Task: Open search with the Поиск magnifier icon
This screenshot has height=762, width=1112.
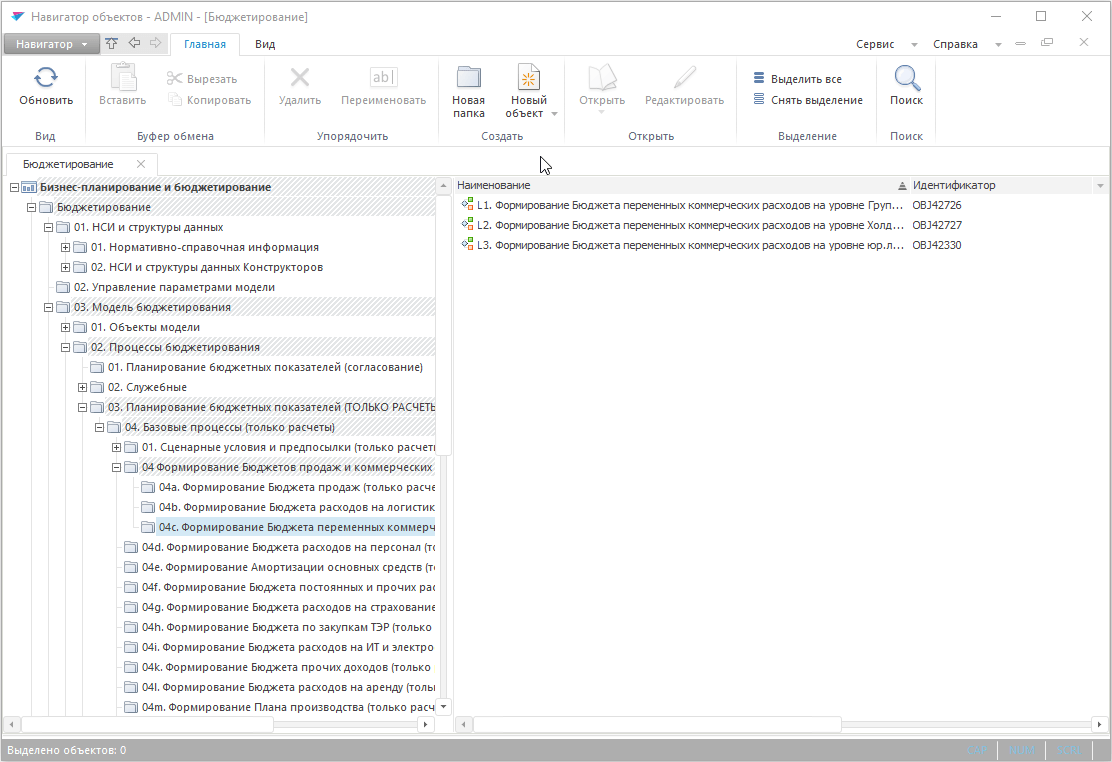Action: pos(906,80)
